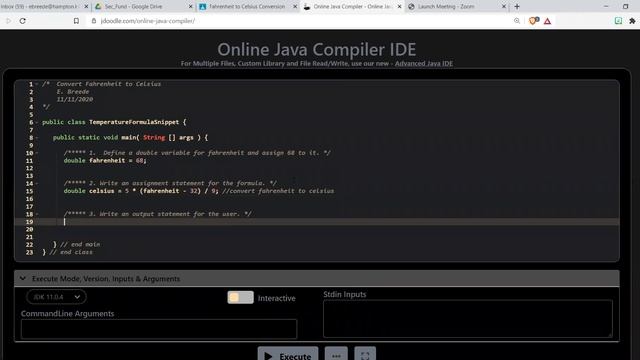Open the JDK 11.0.4 version dropdown
The image size is (640, 360).
point(56,297)
